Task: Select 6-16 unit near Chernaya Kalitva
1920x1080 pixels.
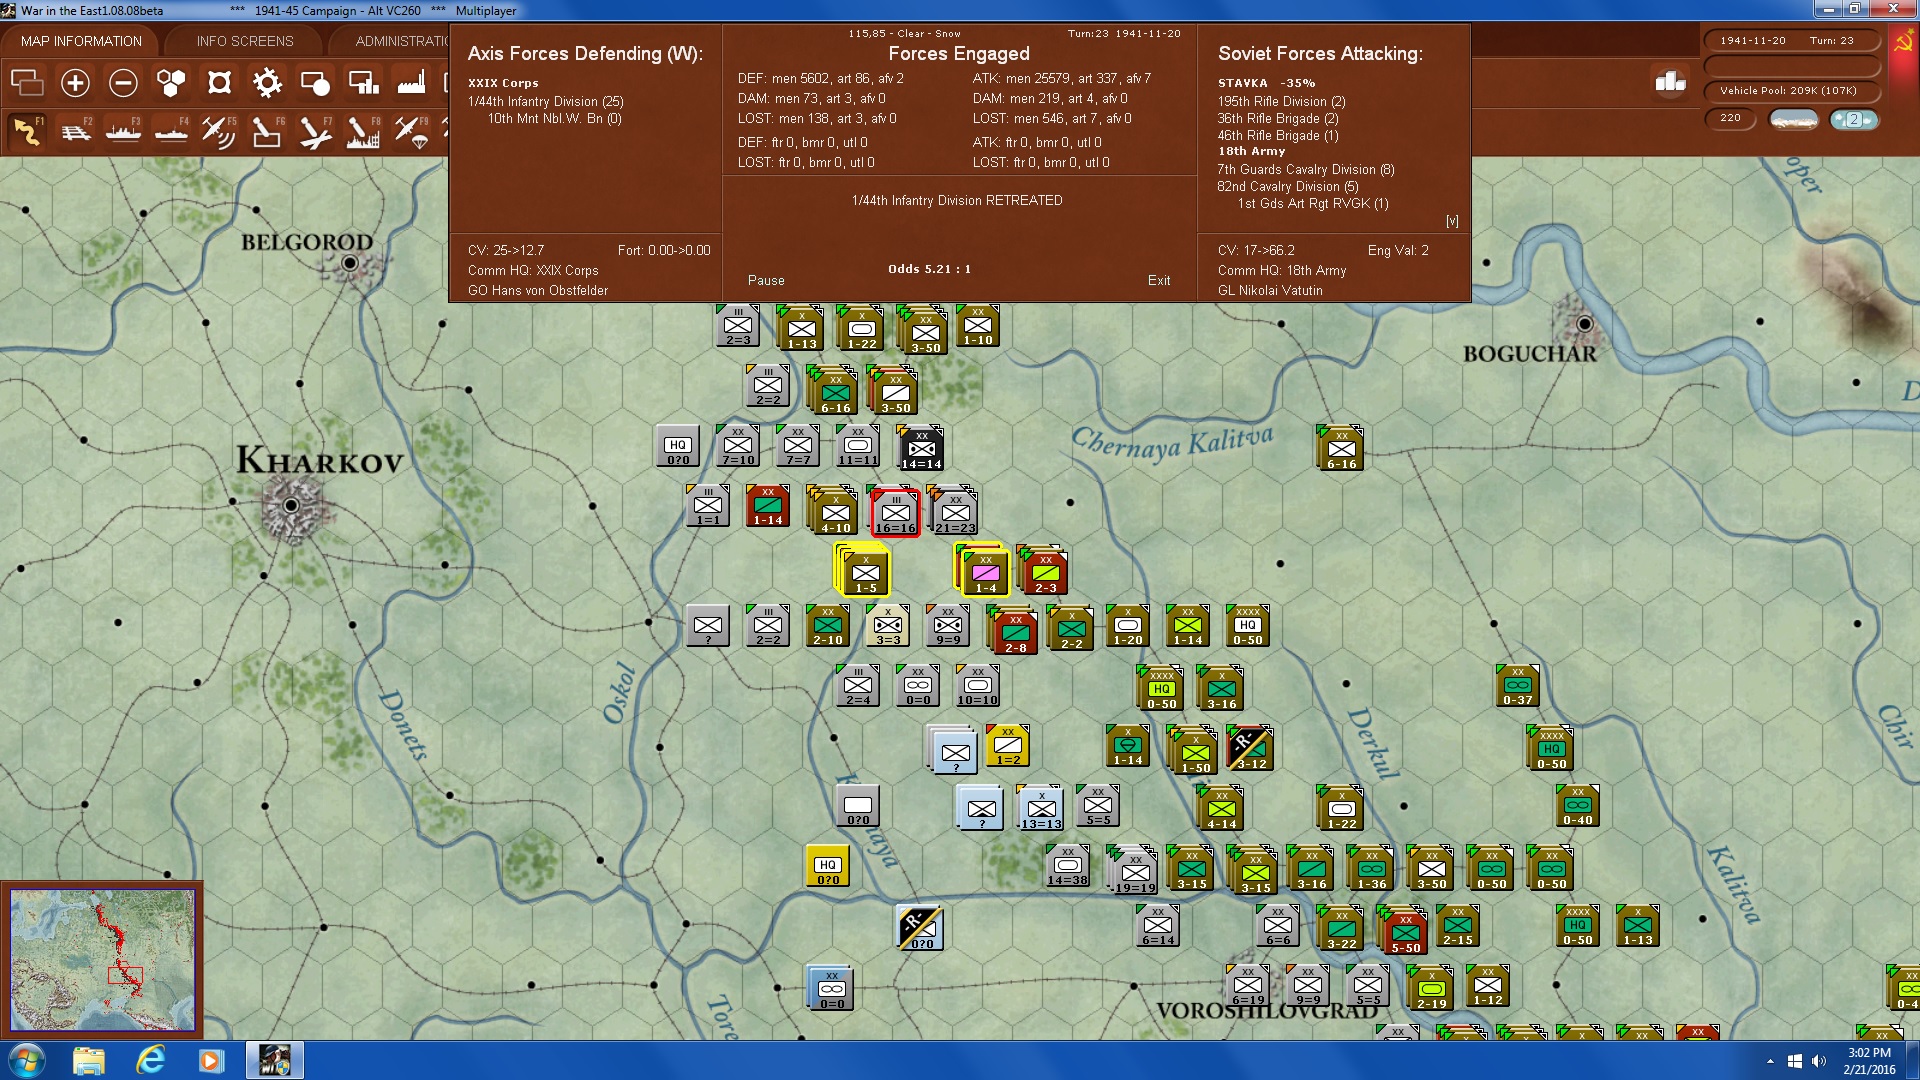Action: [x=1340, y=449]
